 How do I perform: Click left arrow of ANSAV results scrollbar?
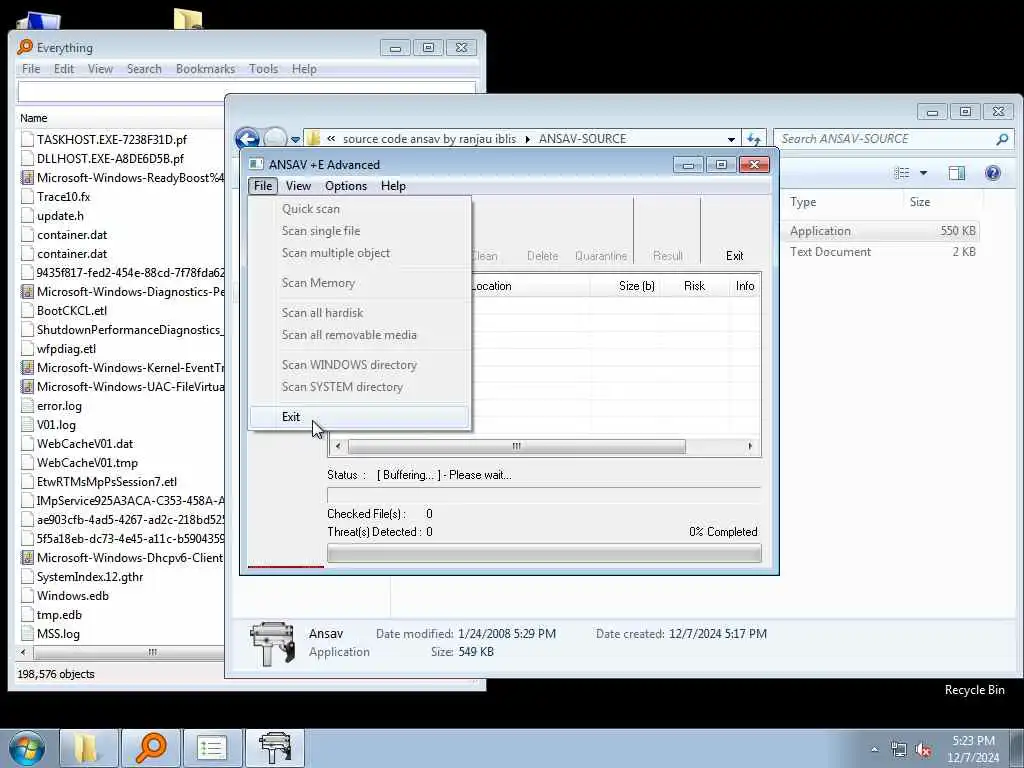pyautogui.click(x=338, y=446)
